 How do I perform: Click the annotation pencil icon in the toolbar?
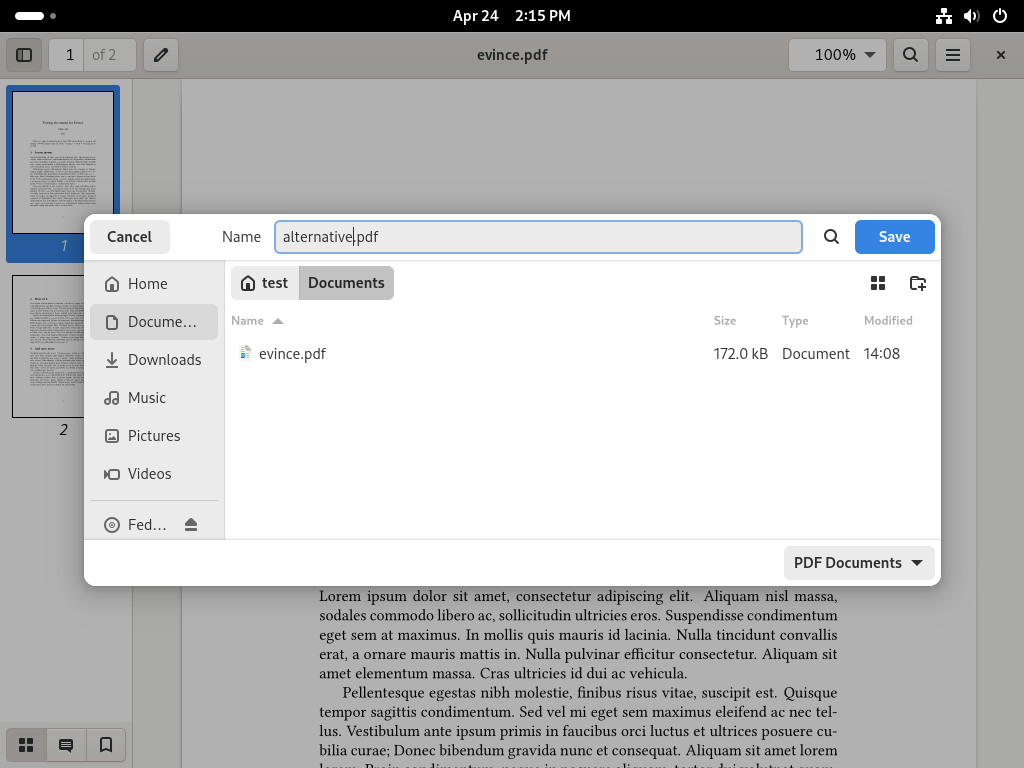[x=161, y=55]
